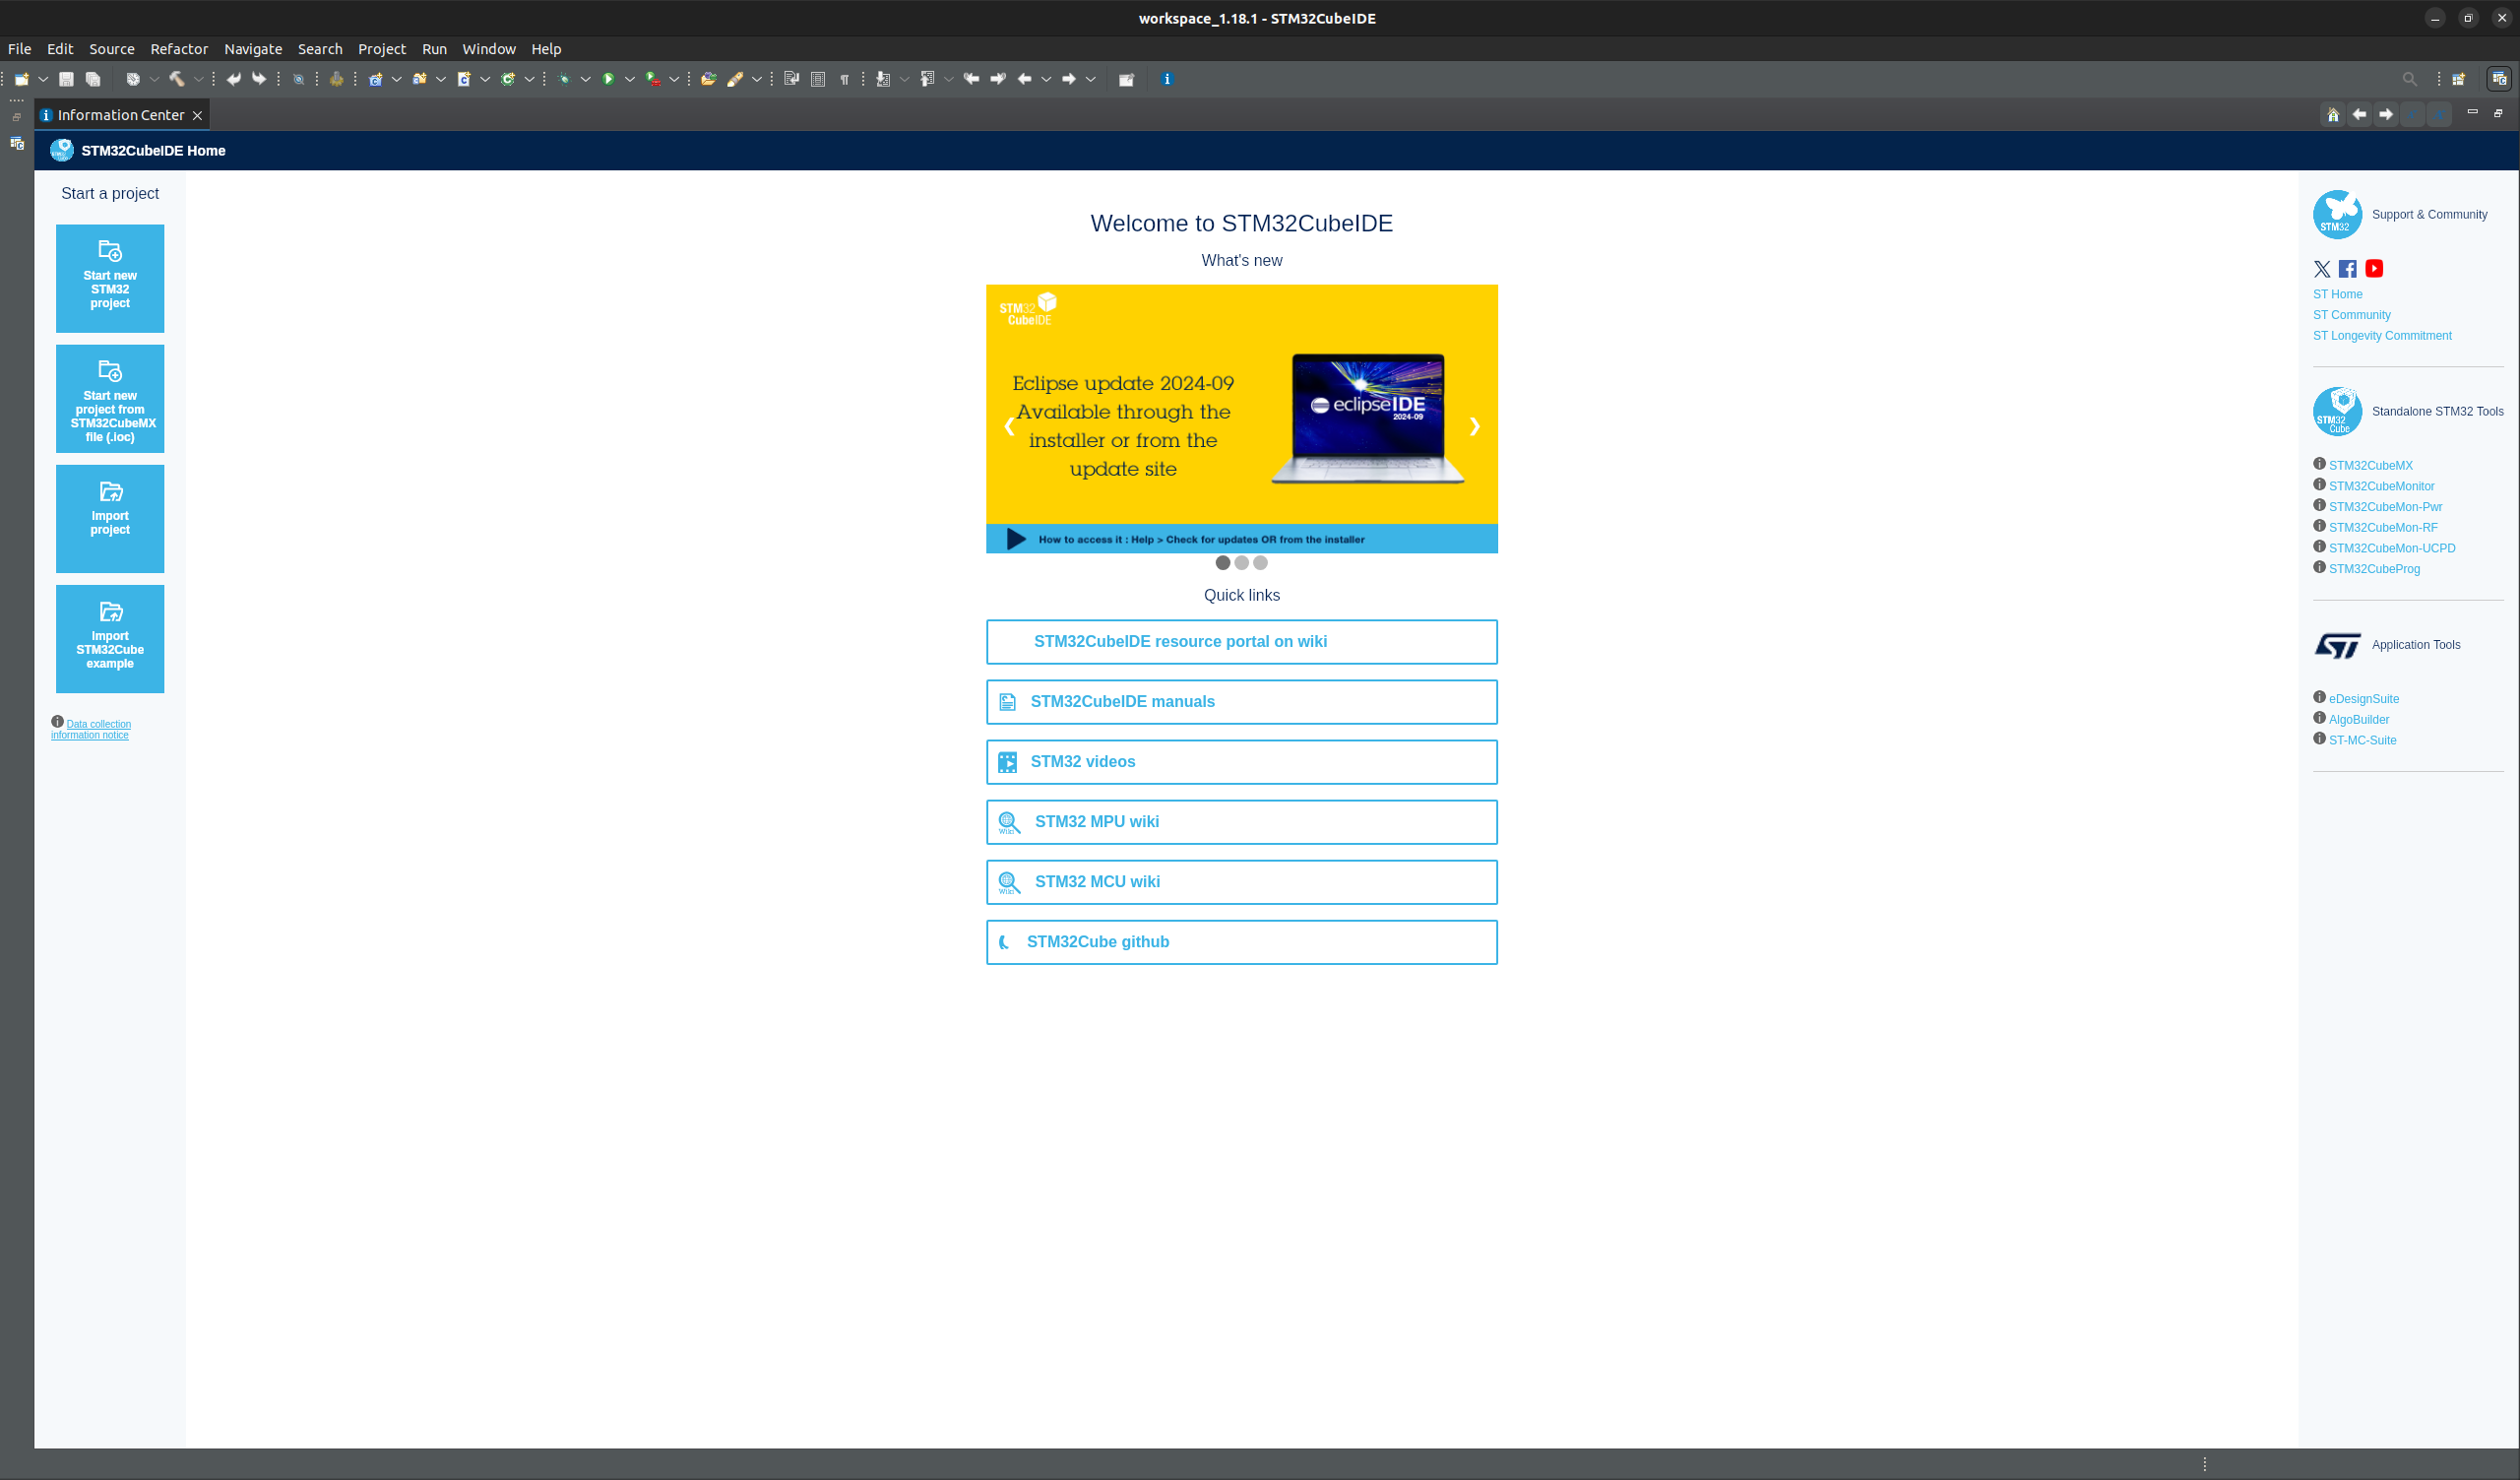This screenshot has width=2520, height=1480.
Task: Click the Import project tile
Action: pyautogui.click(x=110, y=518)
